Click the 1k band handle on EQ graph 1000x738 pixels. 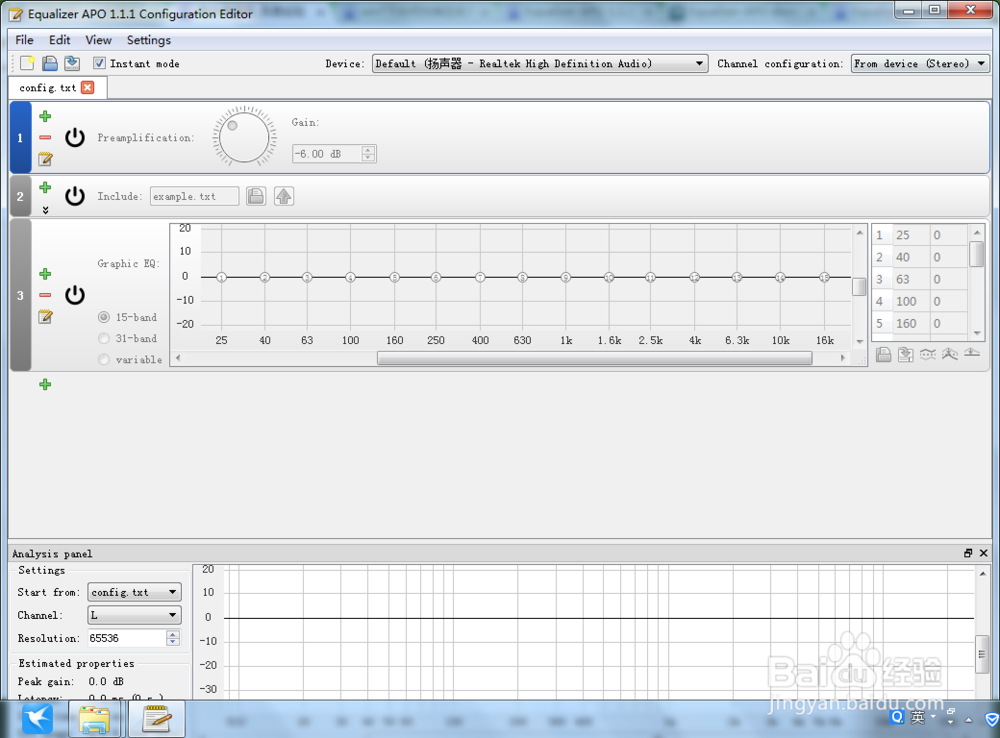point(566,277)
